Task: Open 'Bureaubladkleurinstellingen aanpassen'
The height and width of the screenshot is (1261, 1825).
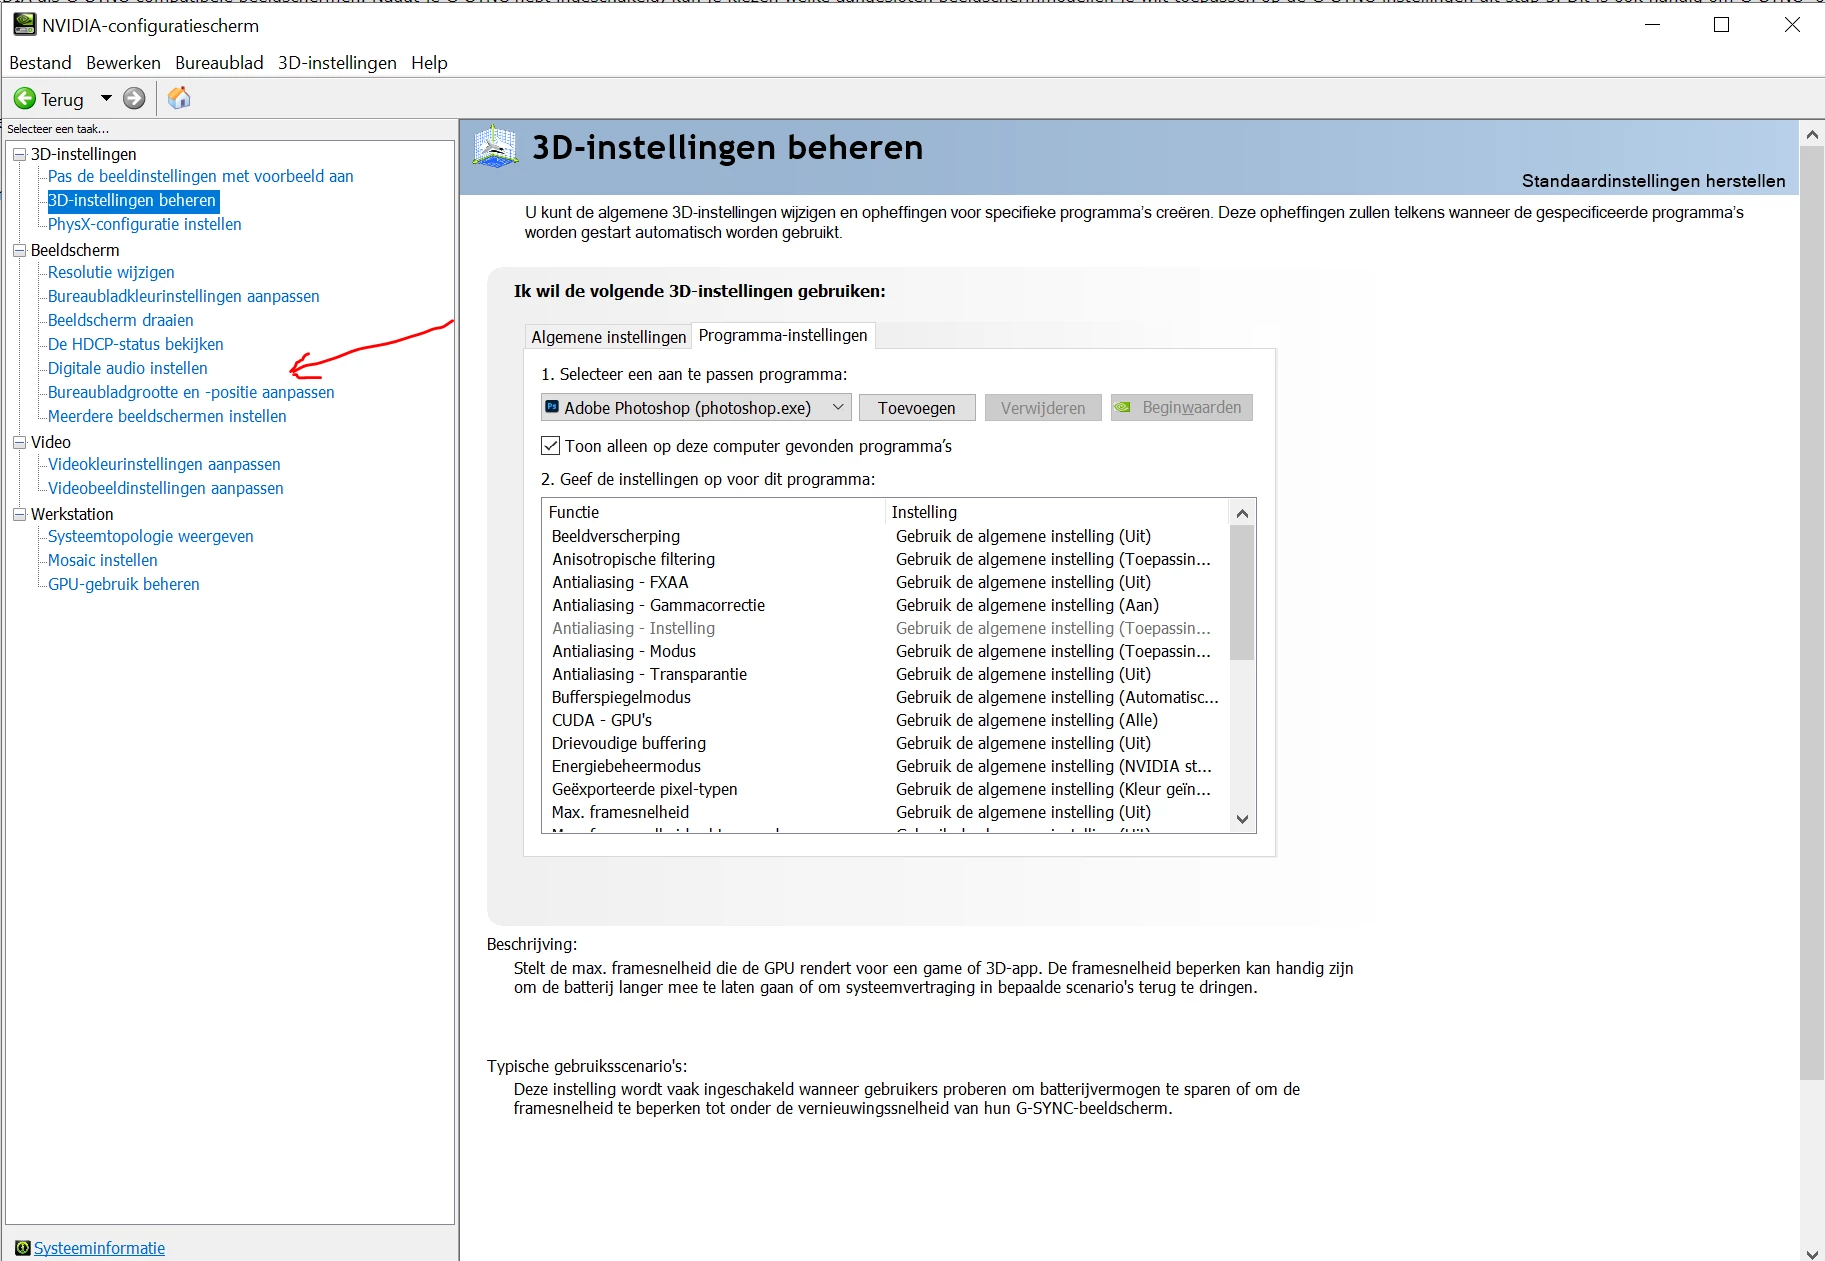Action: [x=184, y=296]
